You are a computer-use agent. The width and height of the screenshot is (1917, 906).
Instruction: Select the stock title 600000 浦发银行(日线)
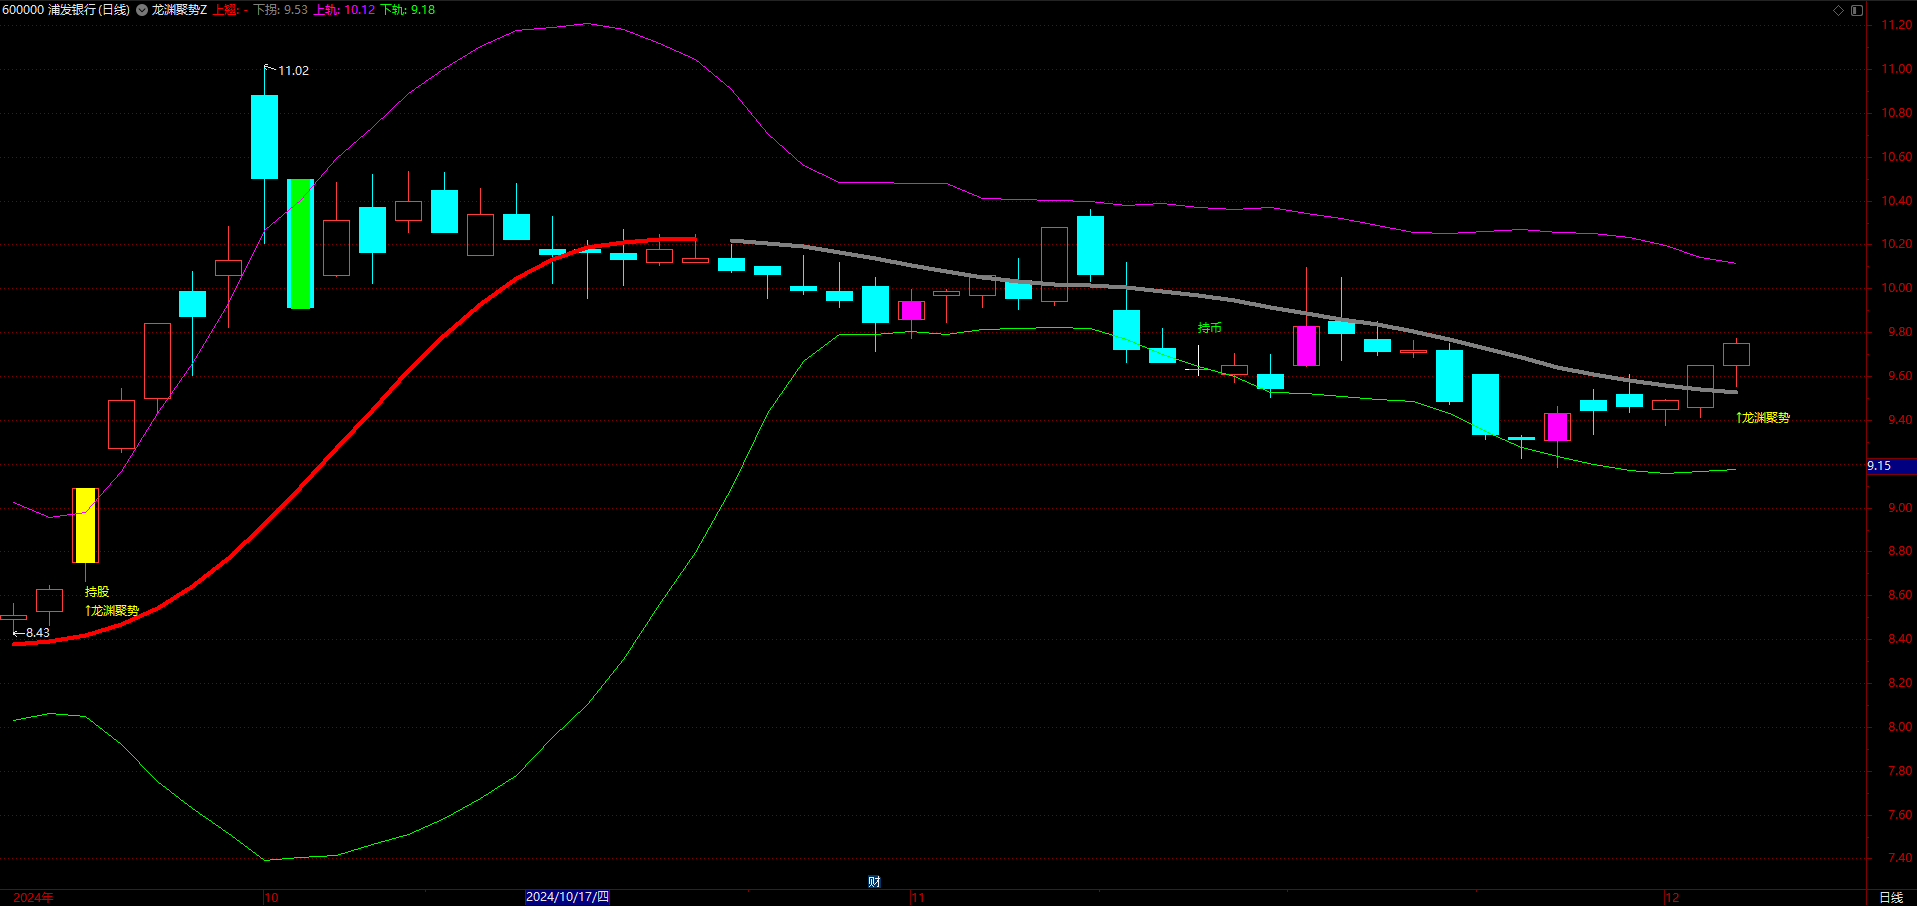coord(66,10)
